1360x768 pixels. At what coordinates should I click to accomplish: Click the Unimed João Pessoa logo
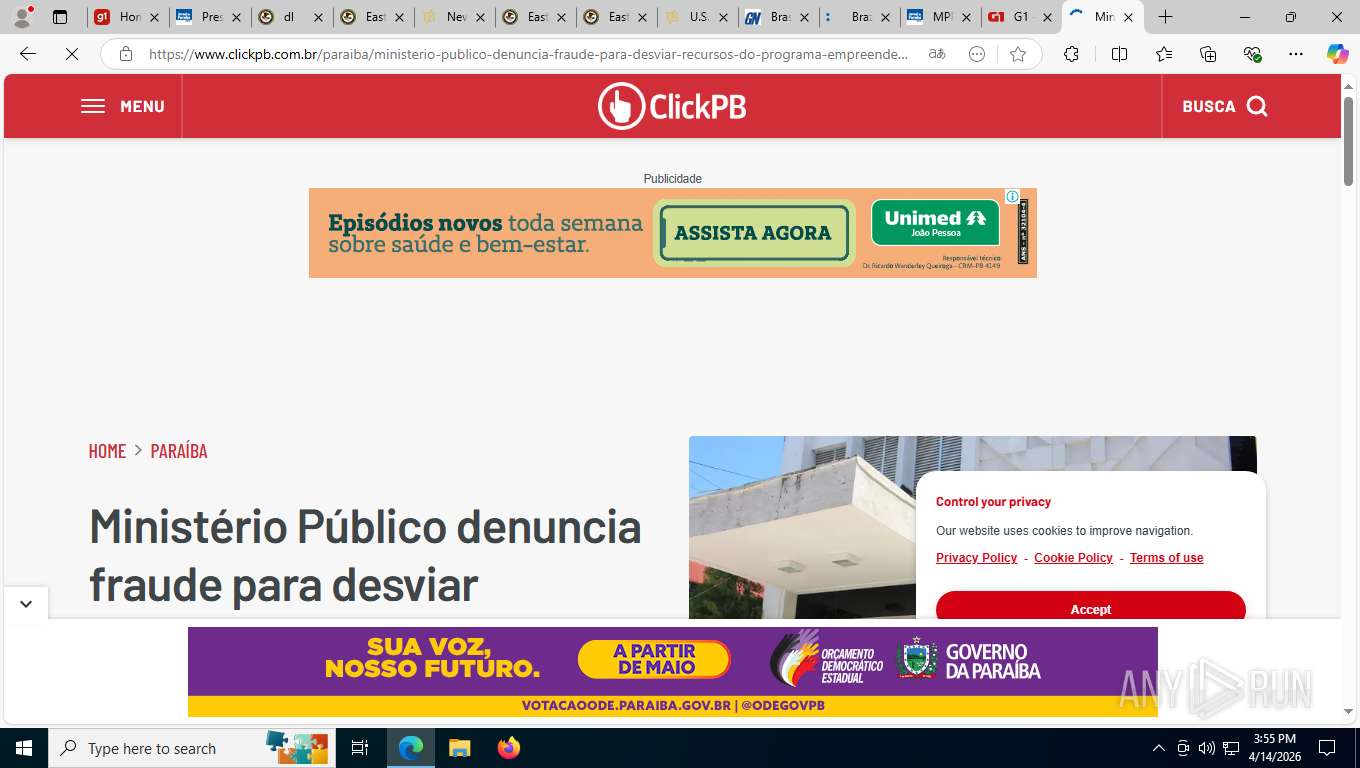[935, 222]
